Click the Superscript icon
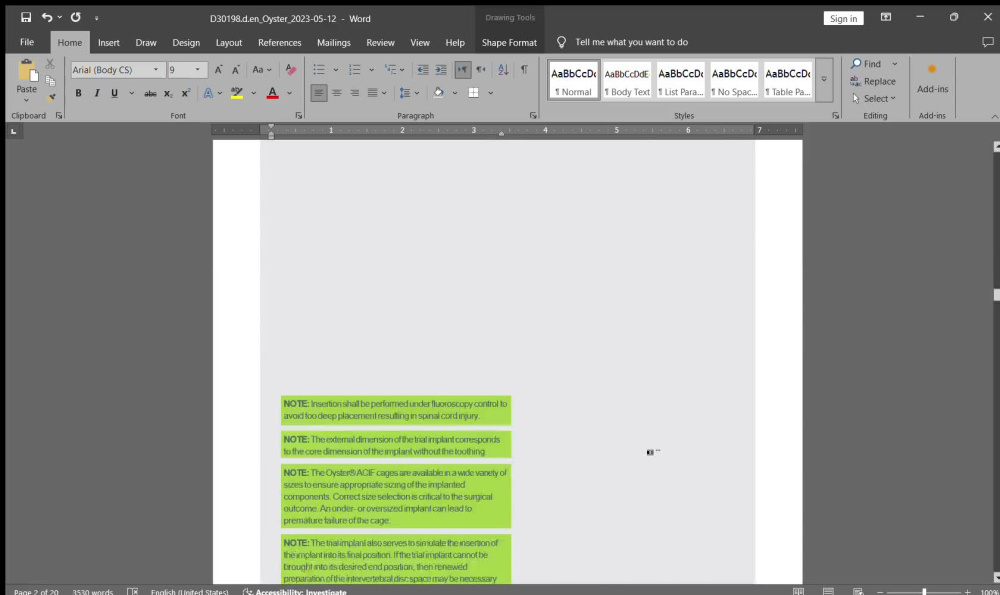Image resolution: width=1000 pixels, height=595 pixels. pyautogui.click(x=186, y=93)
